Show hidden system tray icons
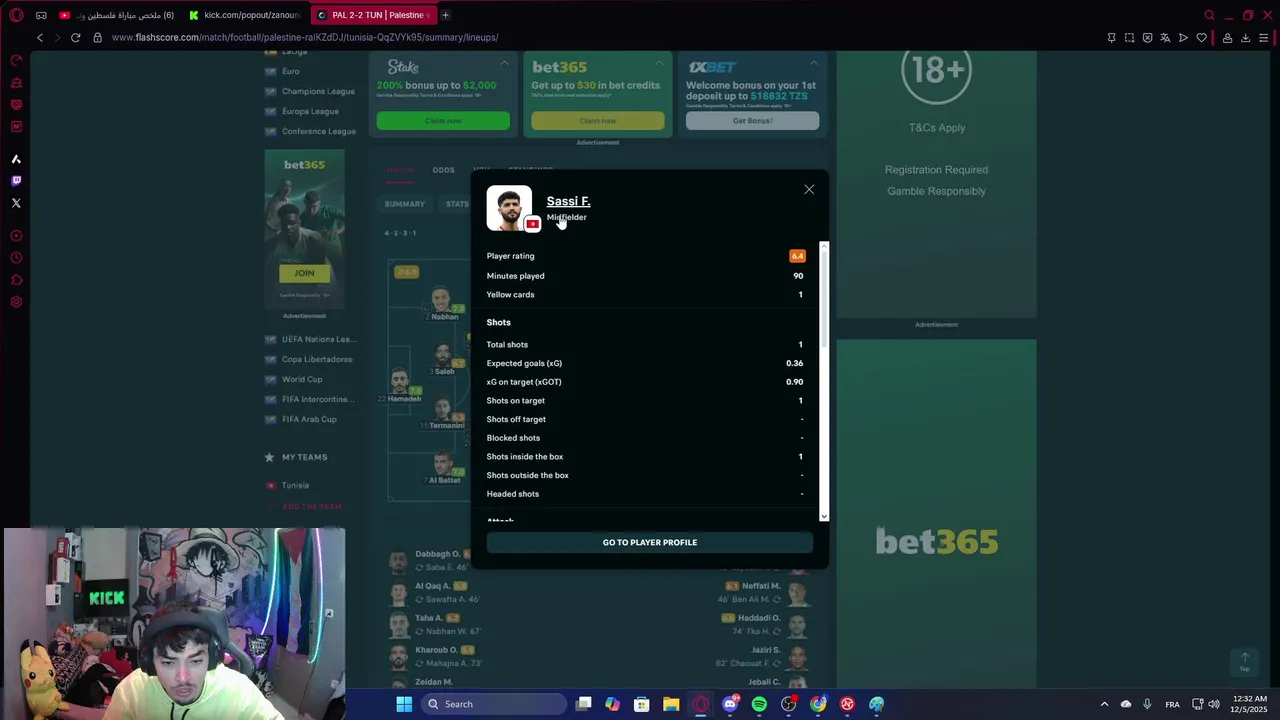The width and height of the screenshot is (1280, 720). [x=1104, y=704]
